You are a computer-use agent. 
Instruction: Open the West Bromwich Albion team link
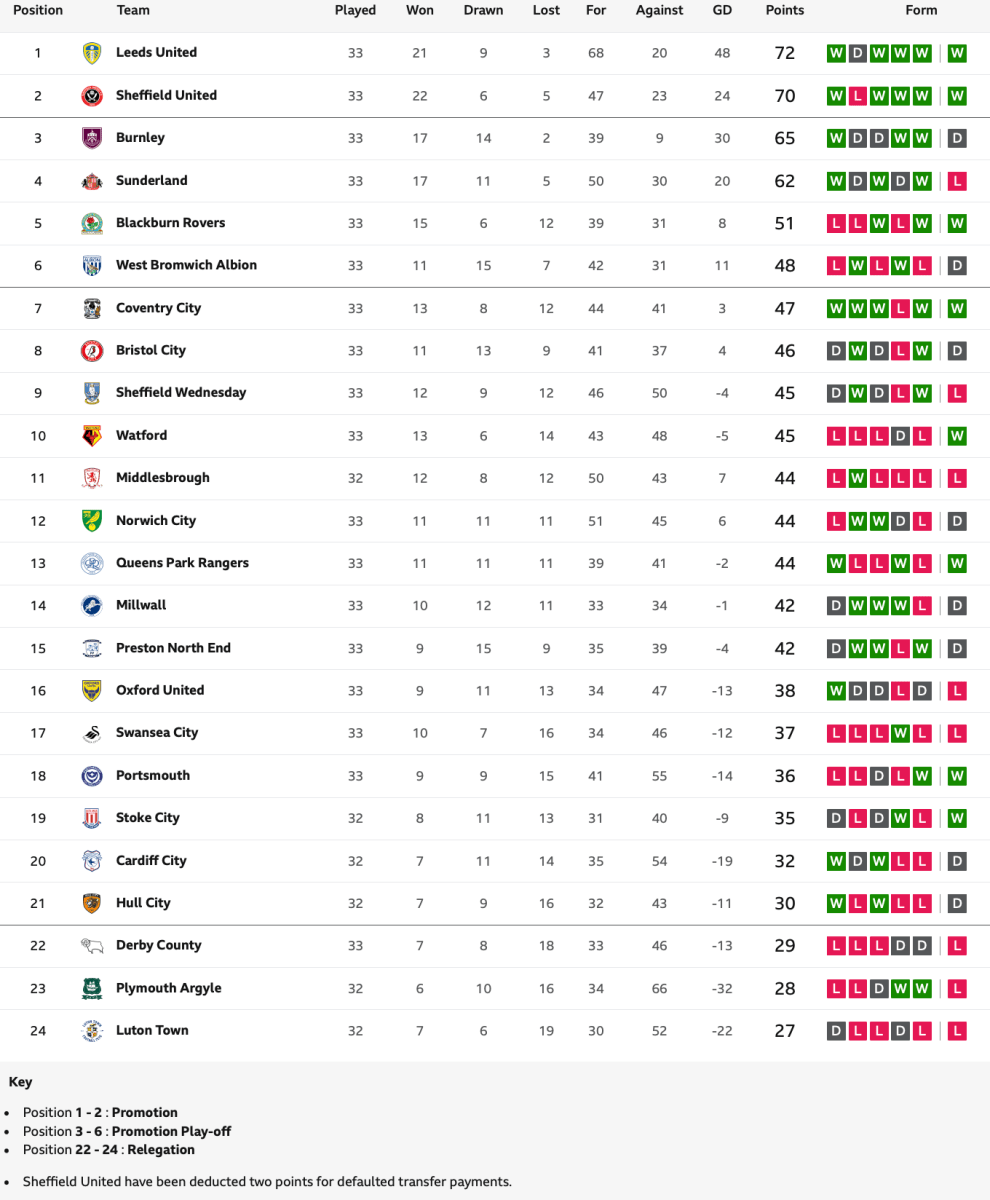point(186,265)
